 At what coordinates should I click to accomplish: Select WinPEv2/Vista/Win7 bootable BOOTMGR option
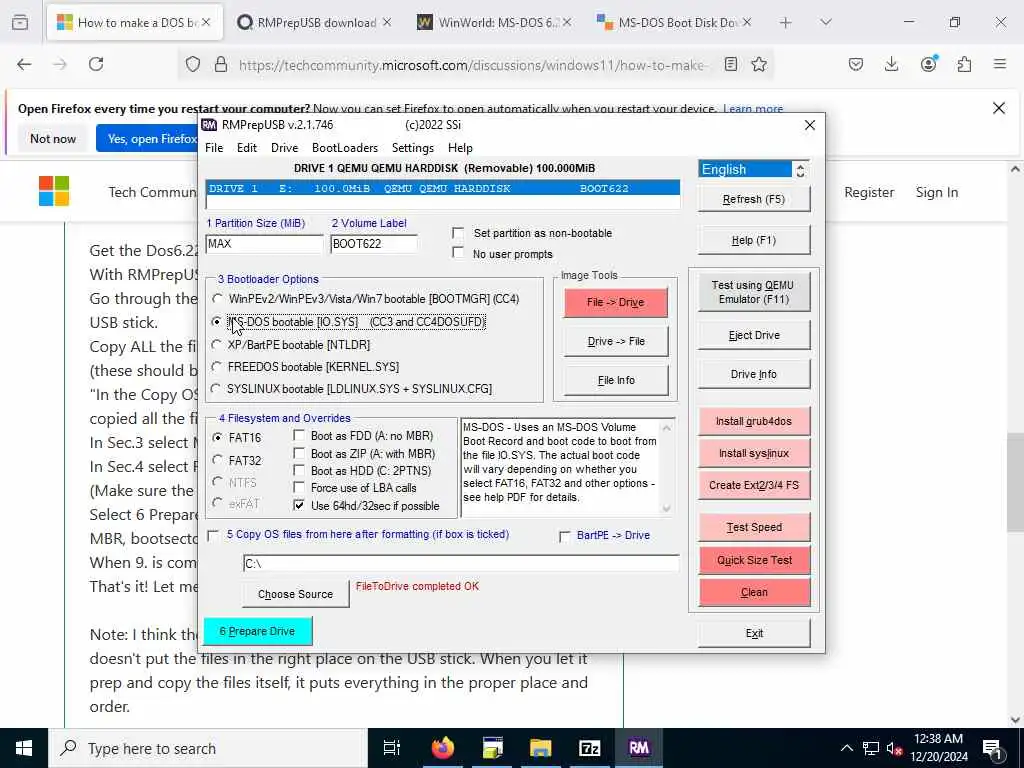pos(217,299)
